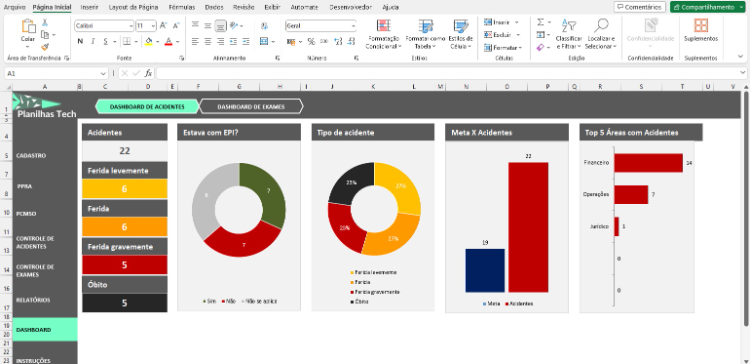This screenshot has width=750, height=364.
Task: Click the text orientation icon
Action: [233, 26]
